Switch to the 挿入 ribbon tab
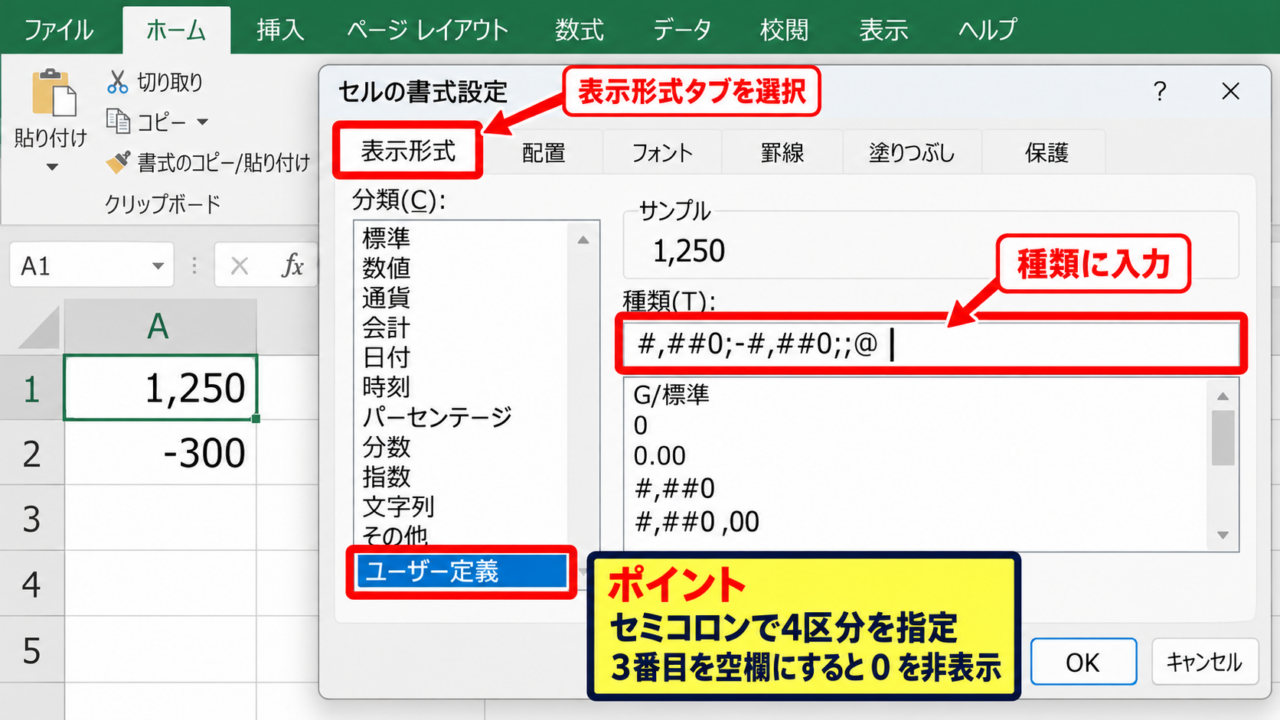Viewport: 1280px width, 720px height. (280, 30)
